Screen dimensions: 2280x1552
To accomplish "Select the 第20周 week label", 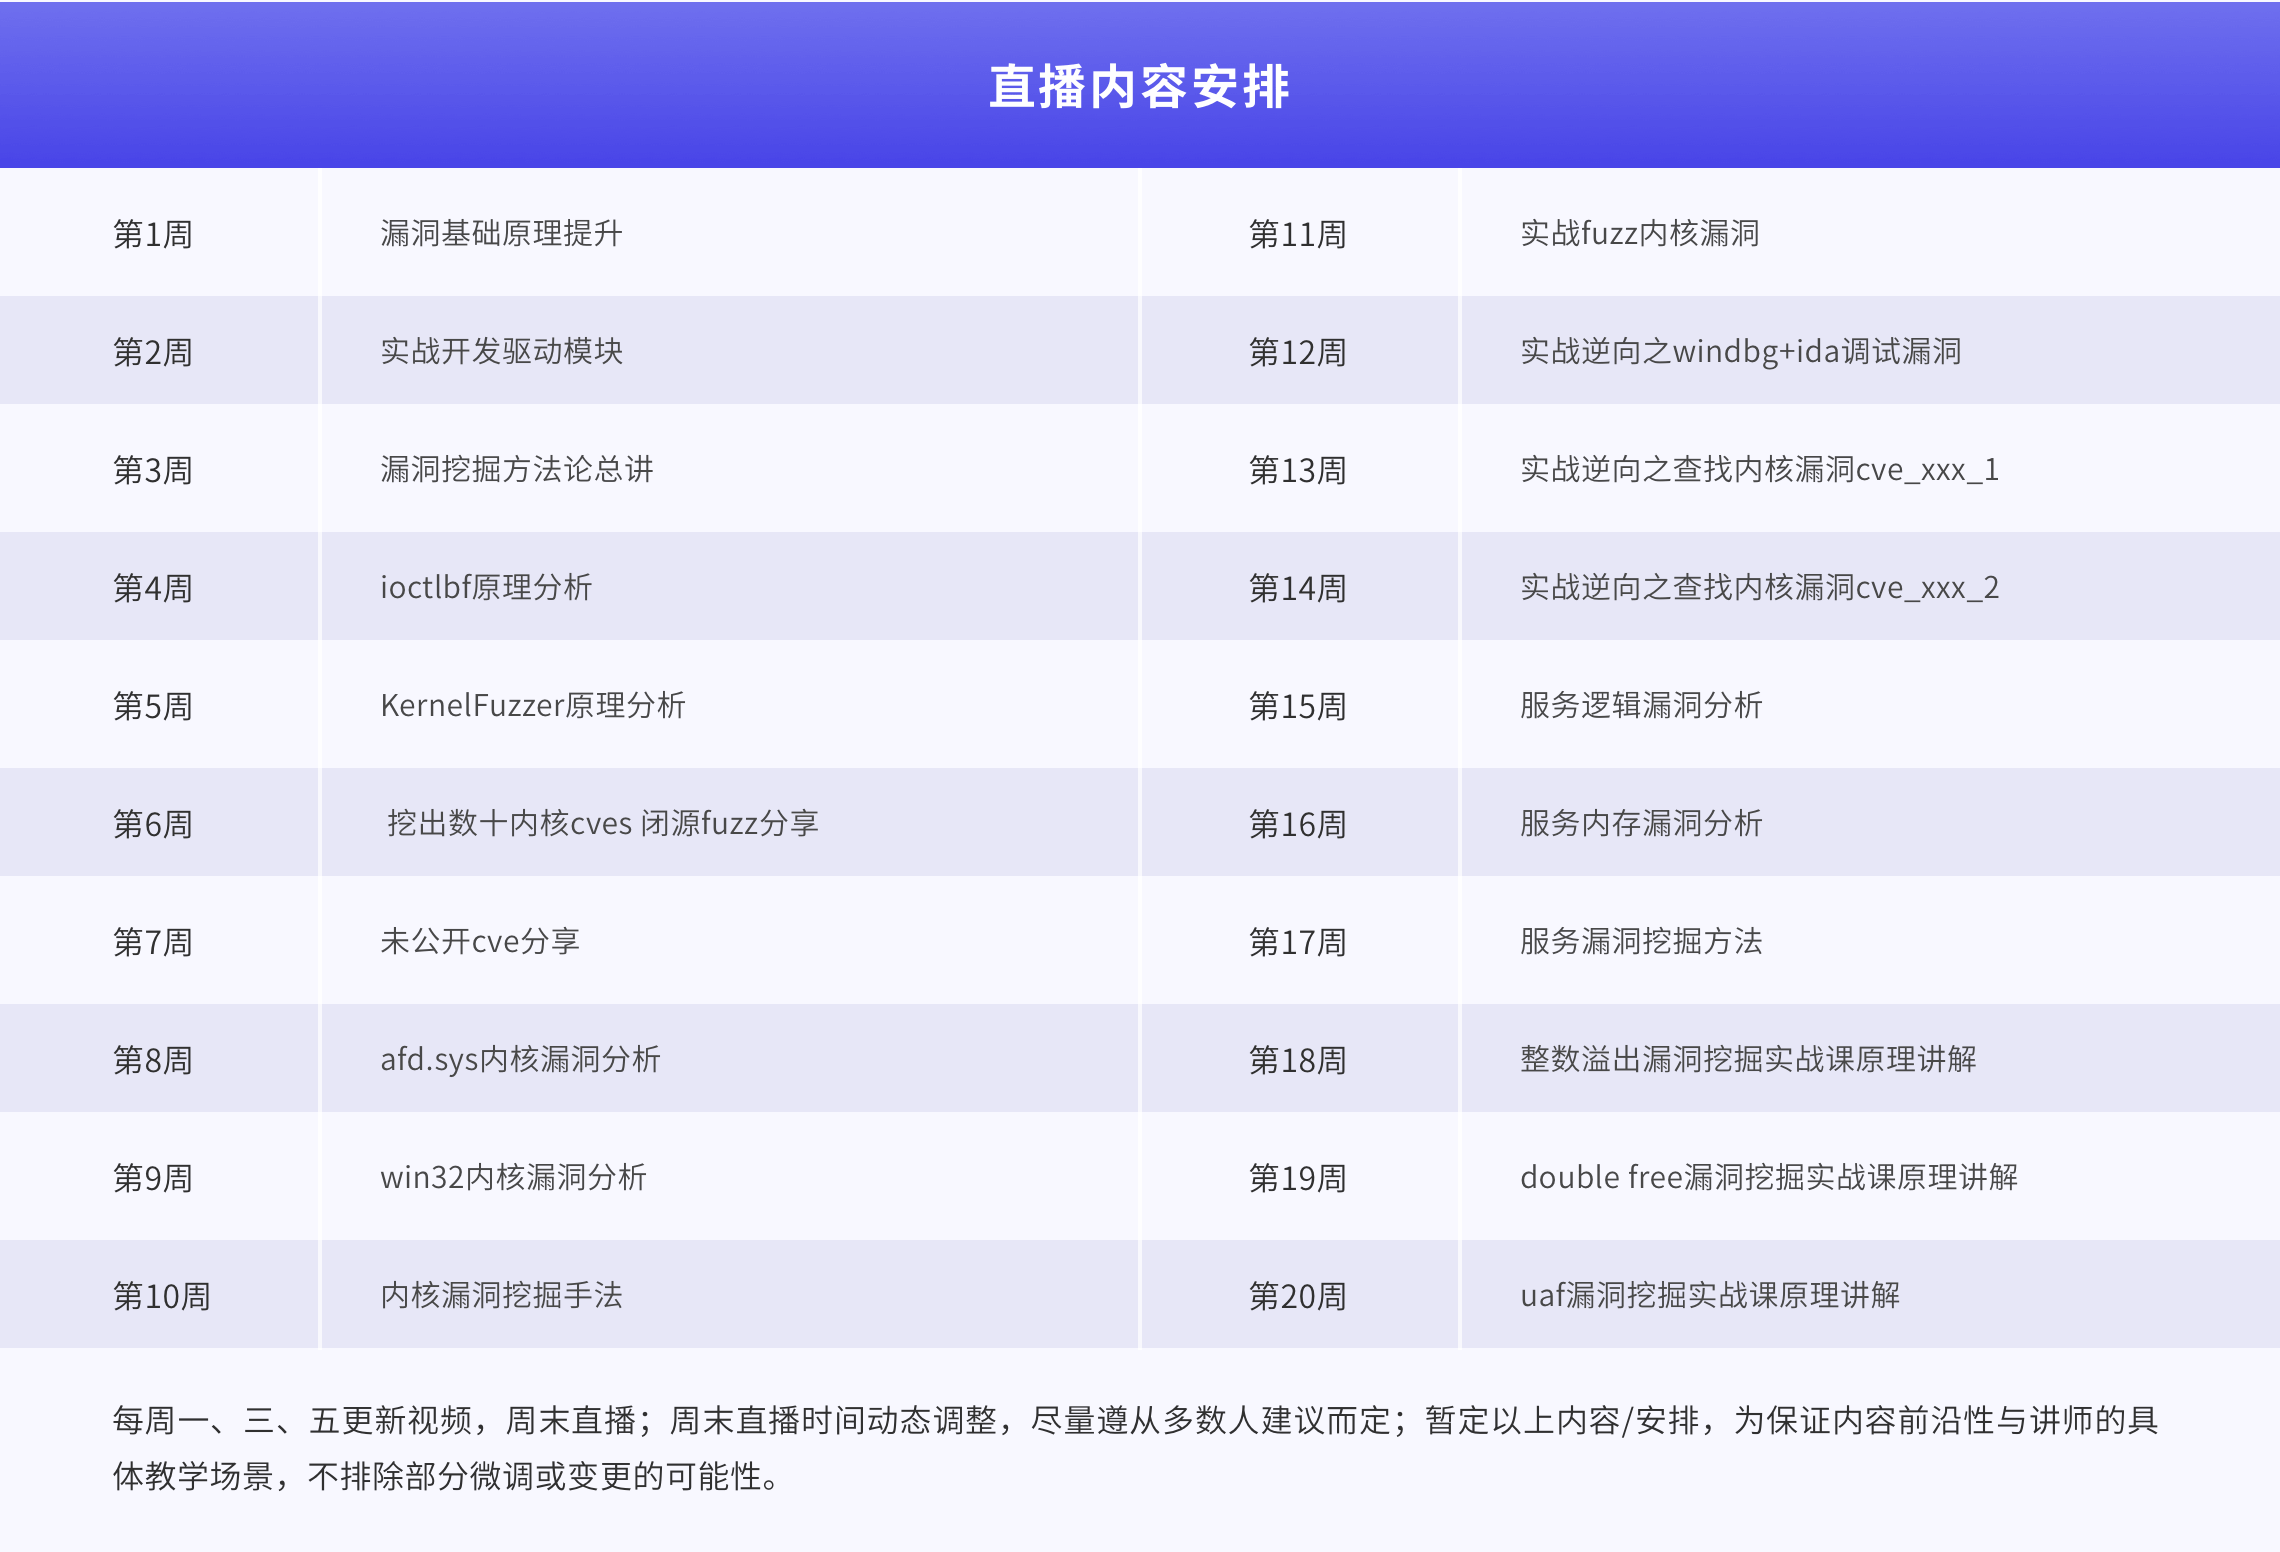I will pos(1297,1296).
